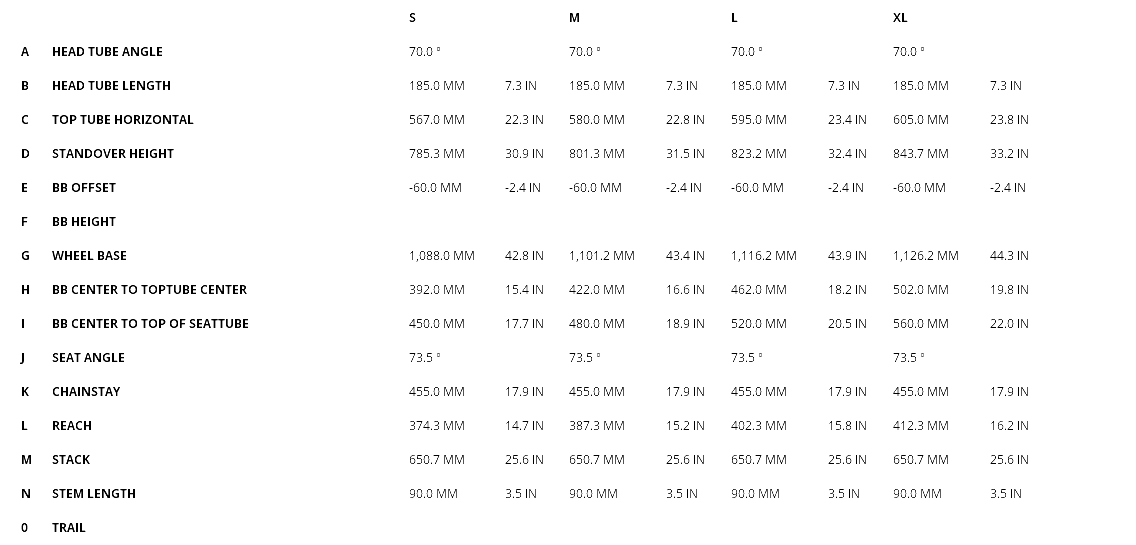
Task: Select the WHEEL BASE row label
Action: 89,256
